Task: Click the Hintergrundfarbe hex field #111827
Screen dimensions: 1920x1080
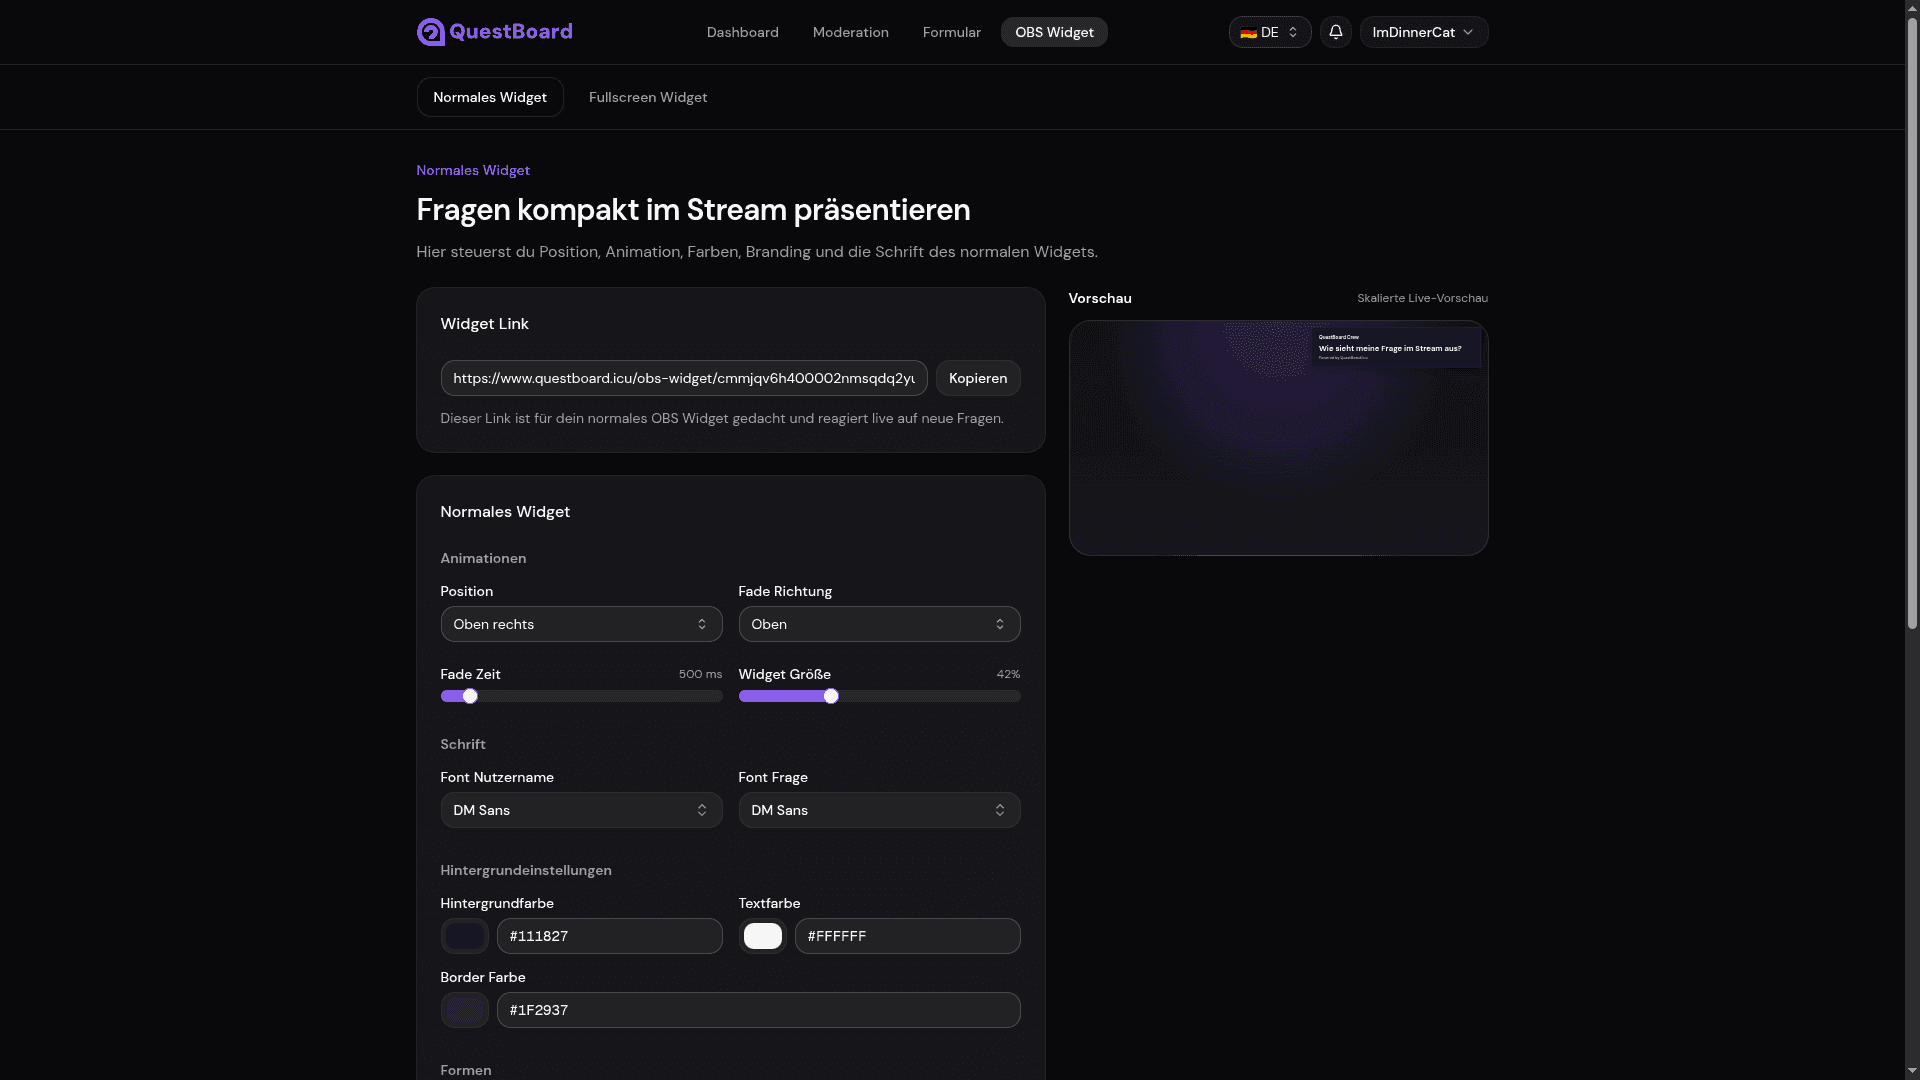Action: (609, 936)
